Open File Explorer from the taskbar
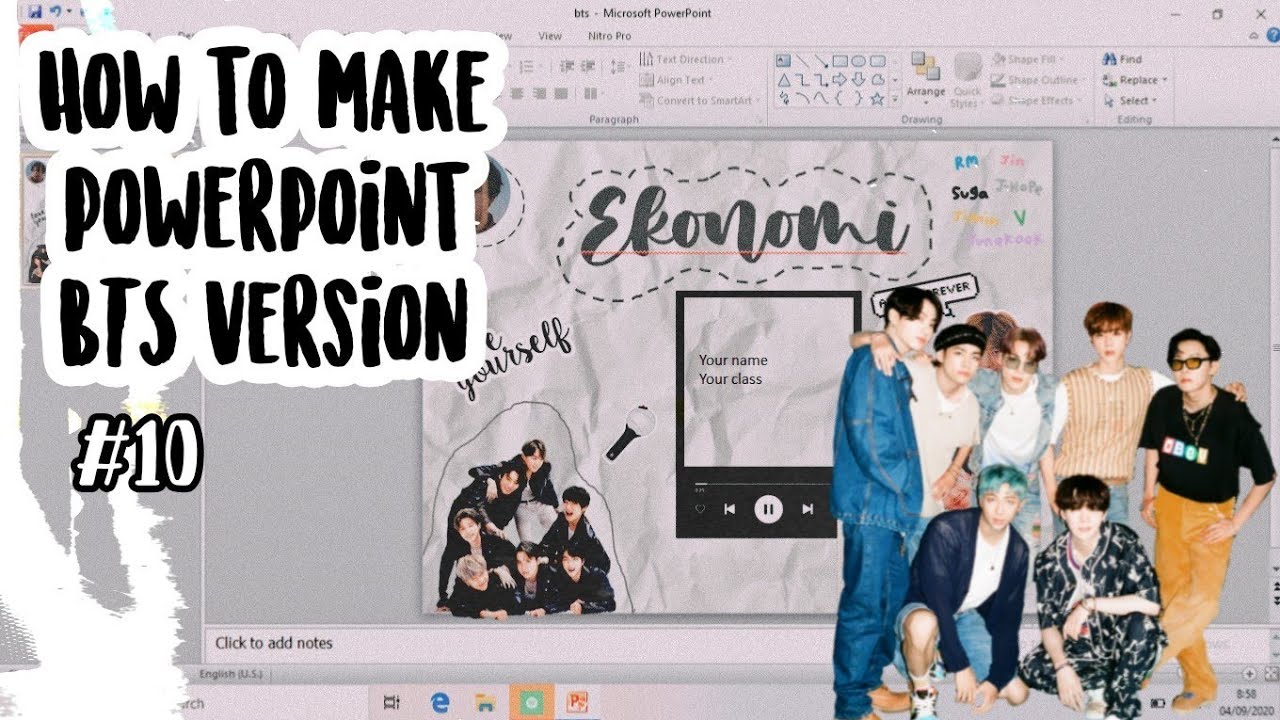 485,703
